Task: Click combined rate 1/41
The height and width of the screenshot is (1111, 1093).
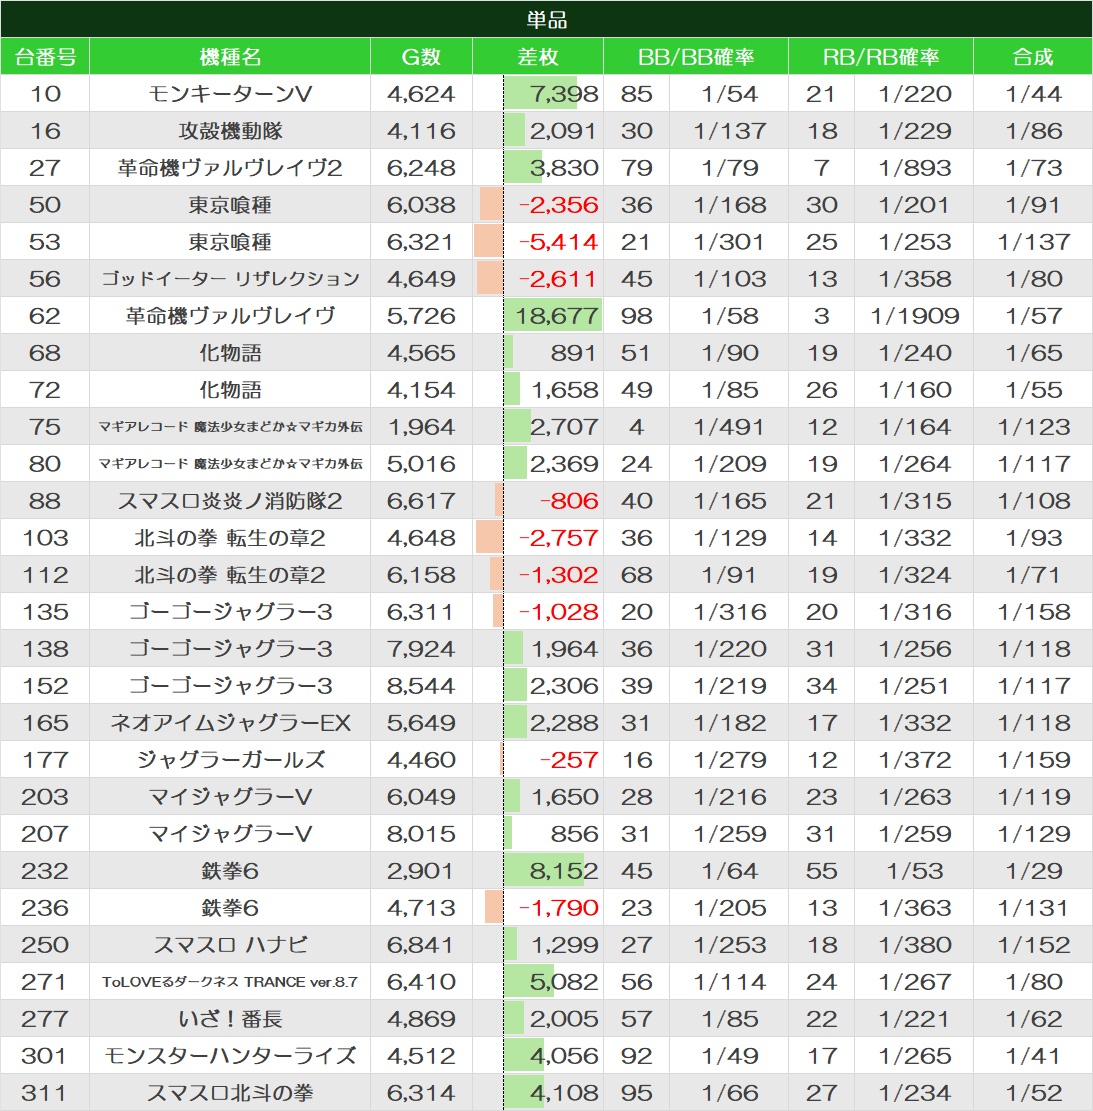Action: click(1033, 1056)
